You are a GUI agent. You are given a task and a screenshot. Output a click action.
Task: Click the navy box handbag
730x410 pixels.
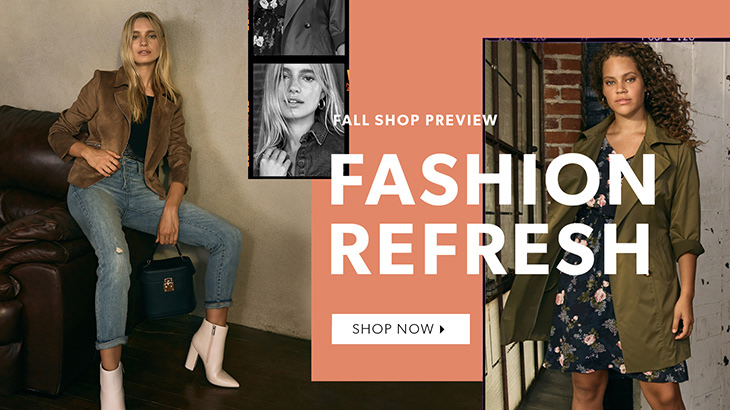point(168,285)
